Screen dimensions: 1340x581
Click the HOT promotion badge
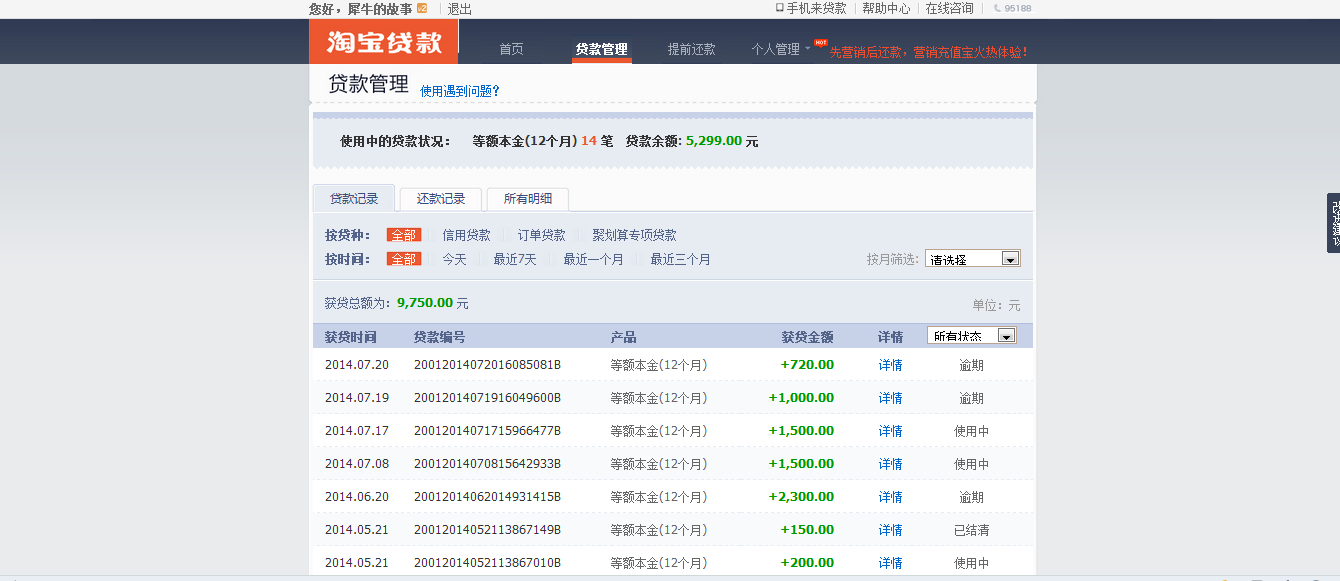820,42
